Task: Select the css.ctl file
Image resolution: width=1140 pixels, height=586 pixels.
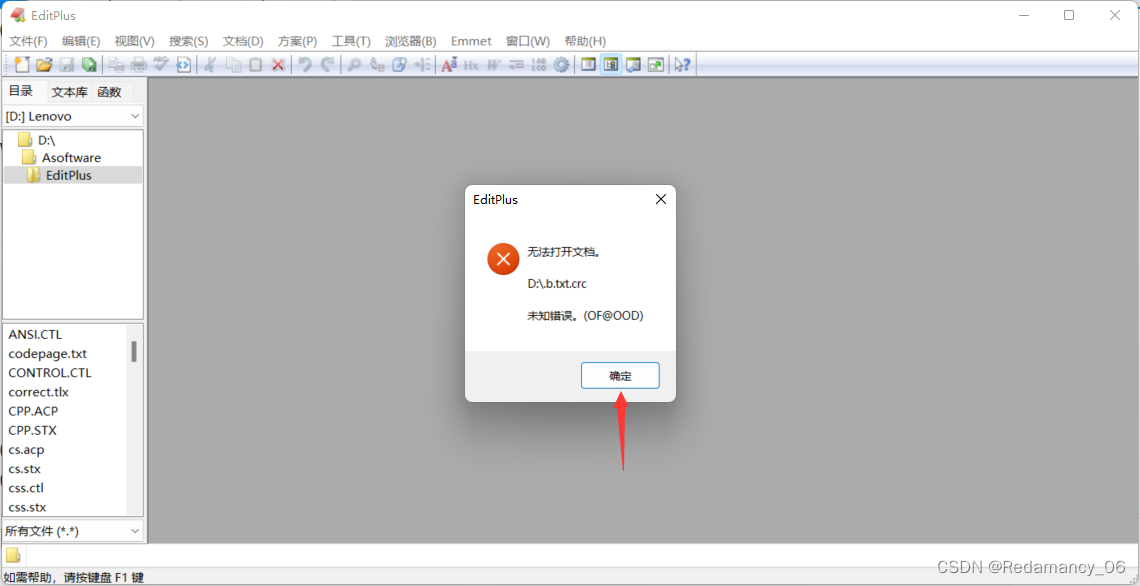Action: tap(26, 488)
